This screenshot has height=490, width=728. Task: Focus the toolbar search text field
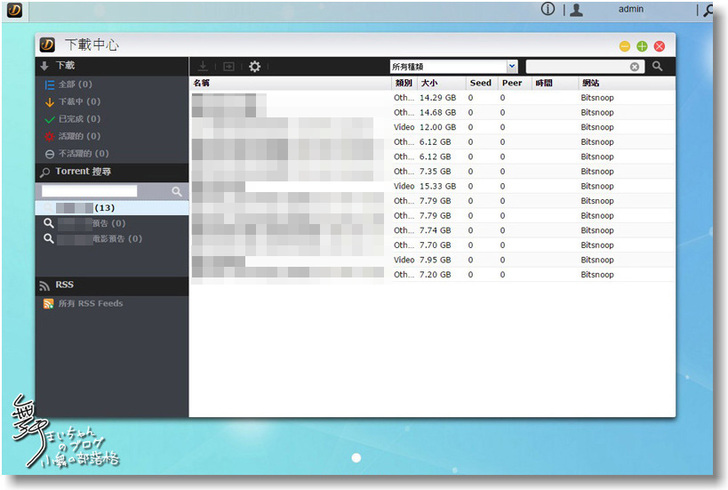click(578, 66)
